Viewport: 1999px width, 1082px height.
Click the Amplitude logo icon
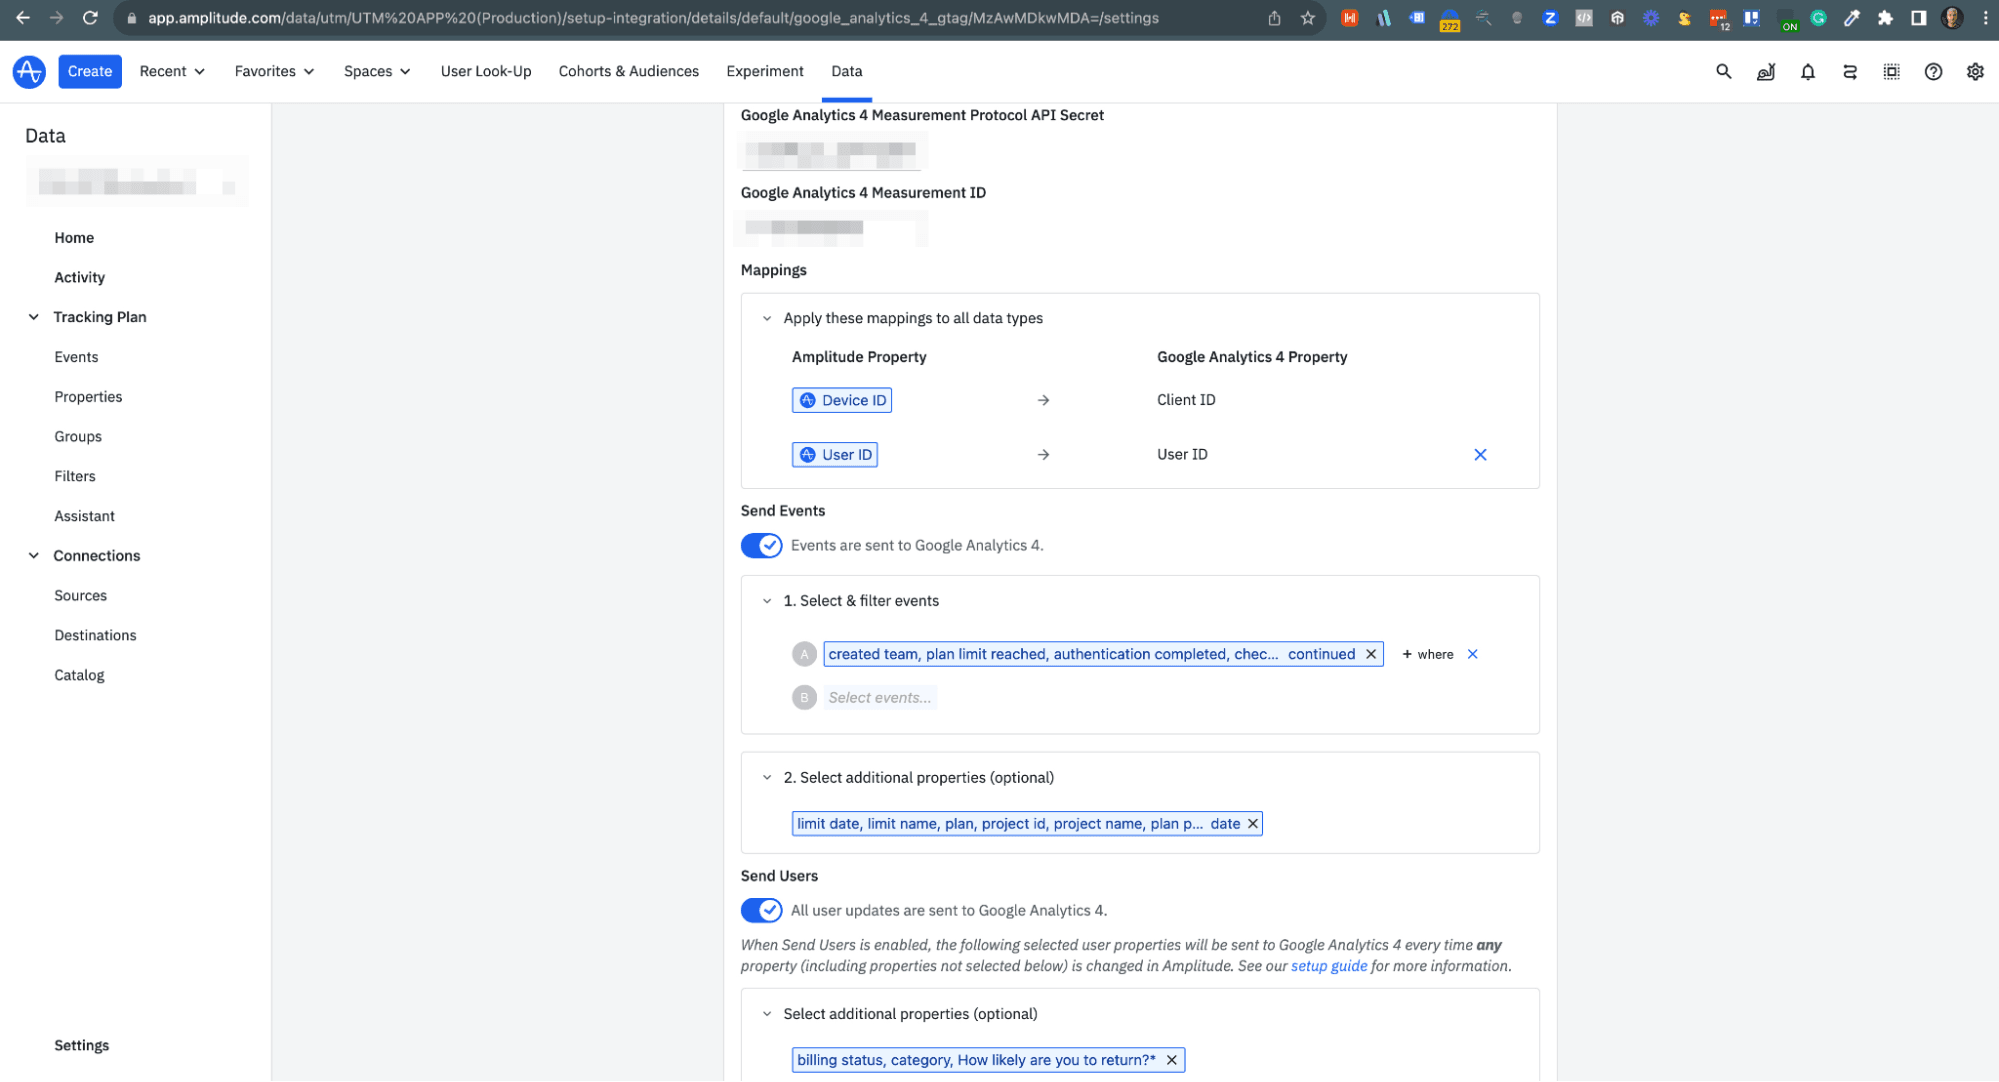pyautogui.click(x=29, y=71)
